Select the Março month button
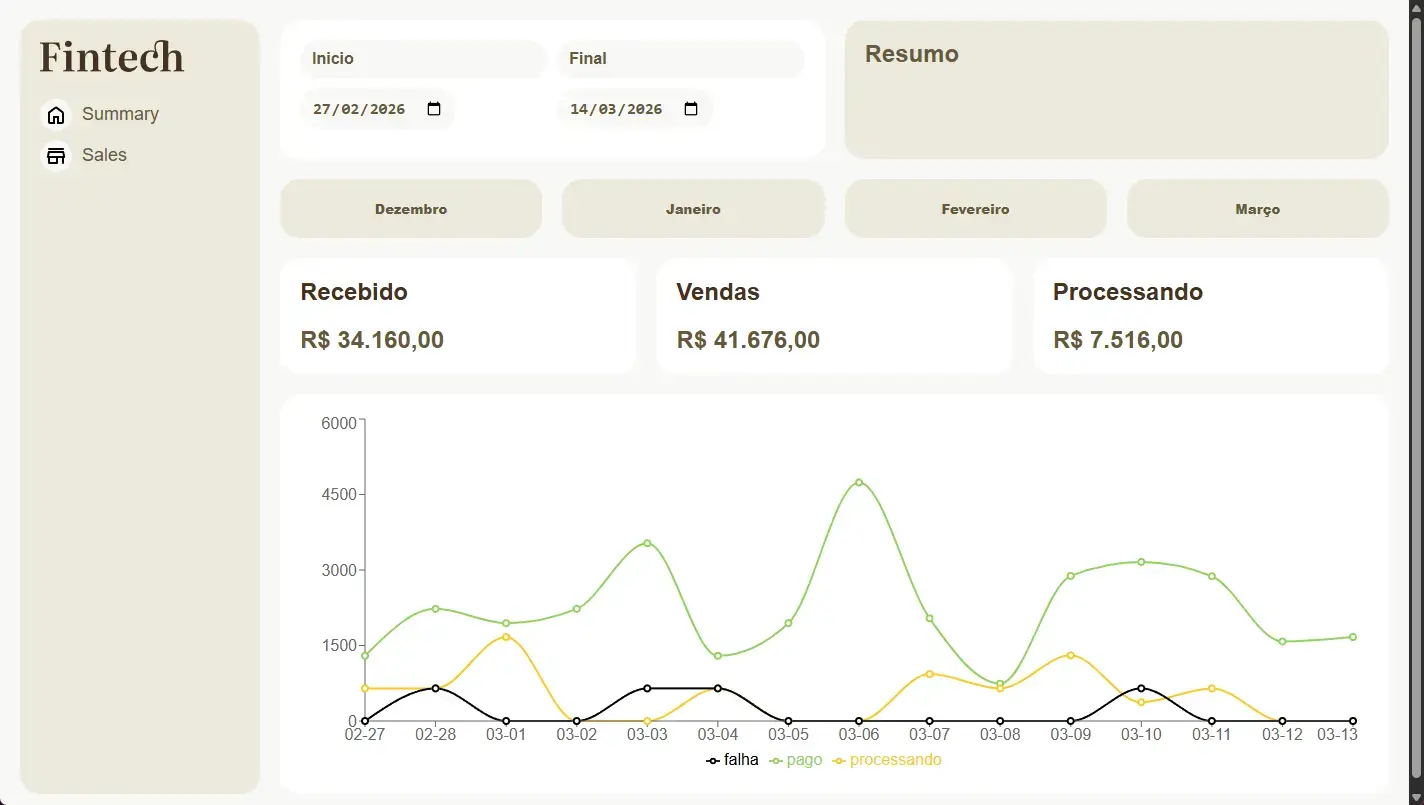 1257,209
